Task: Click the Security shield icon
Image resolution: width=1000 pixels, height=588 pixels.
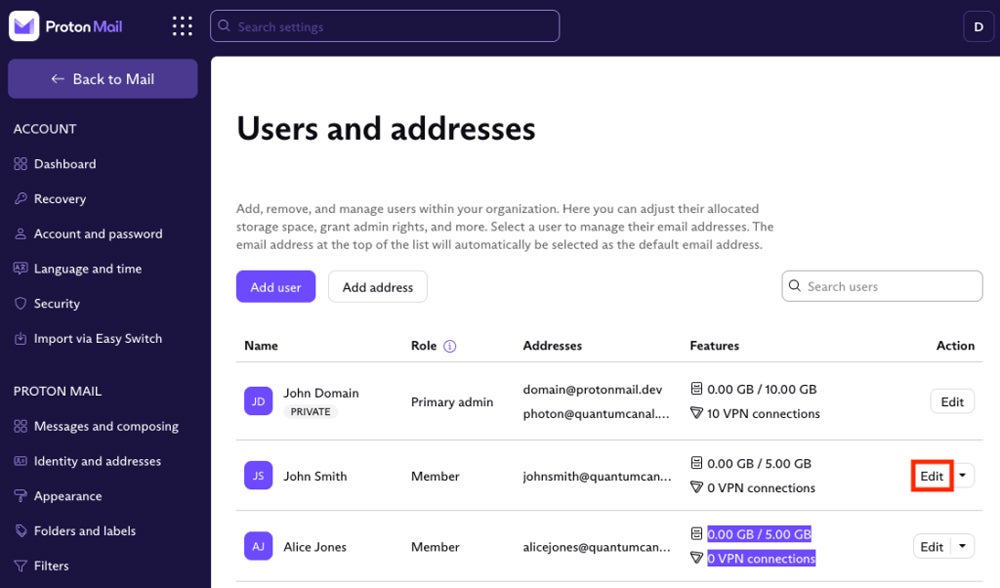Action: coord(20,304)
